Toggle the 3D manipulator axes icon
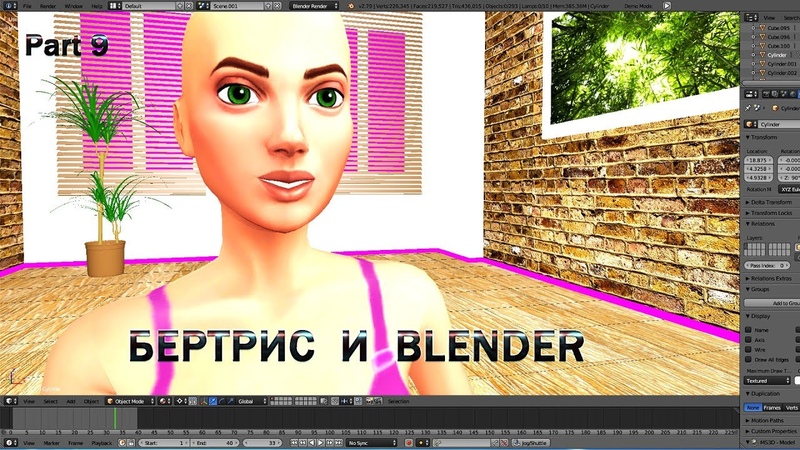This screenshot has height=450, width=800. pos(204,402)
